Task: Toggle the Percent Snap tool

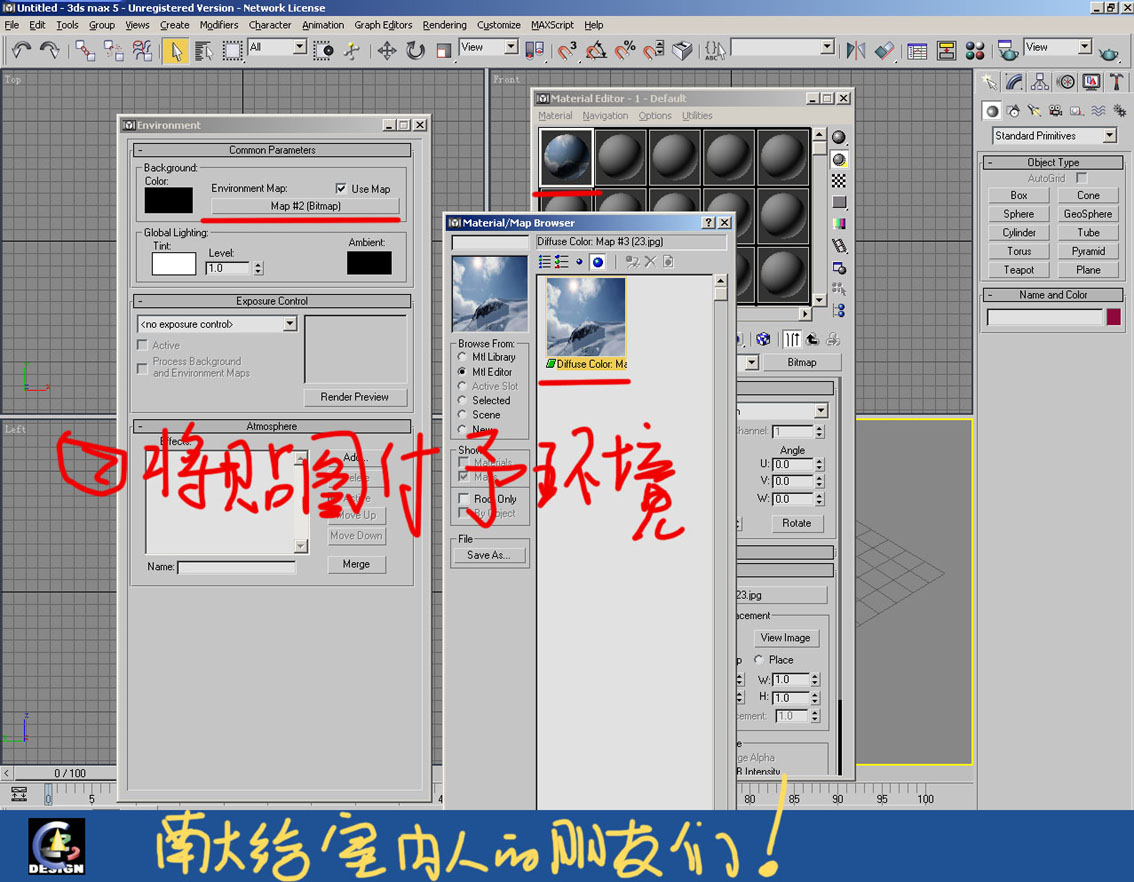Action: [x=624, y=51]
